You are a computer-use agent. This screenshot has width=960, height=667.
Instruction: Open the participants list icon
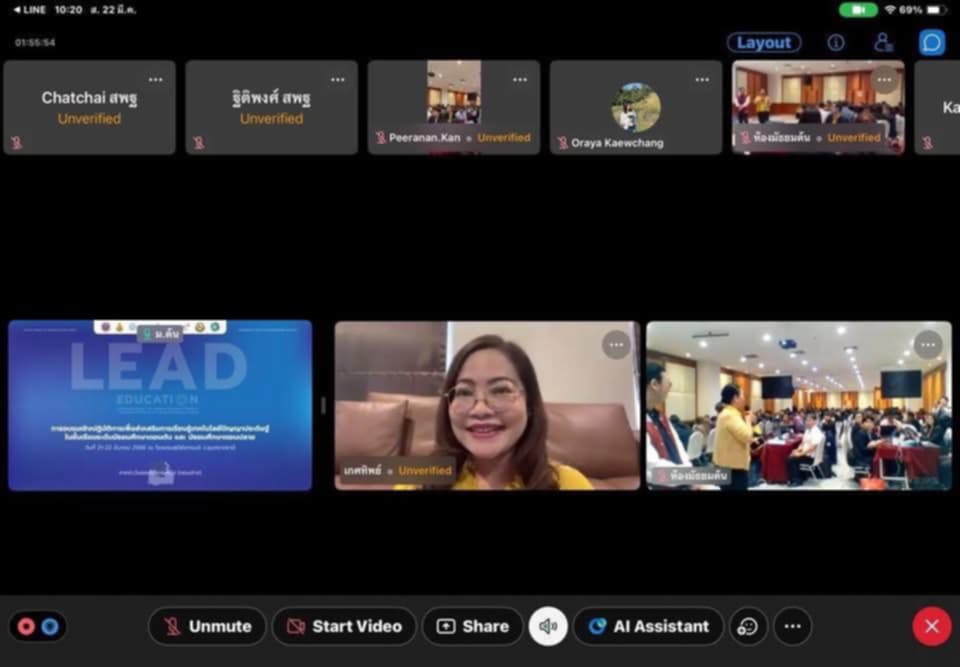coord(883,43)
